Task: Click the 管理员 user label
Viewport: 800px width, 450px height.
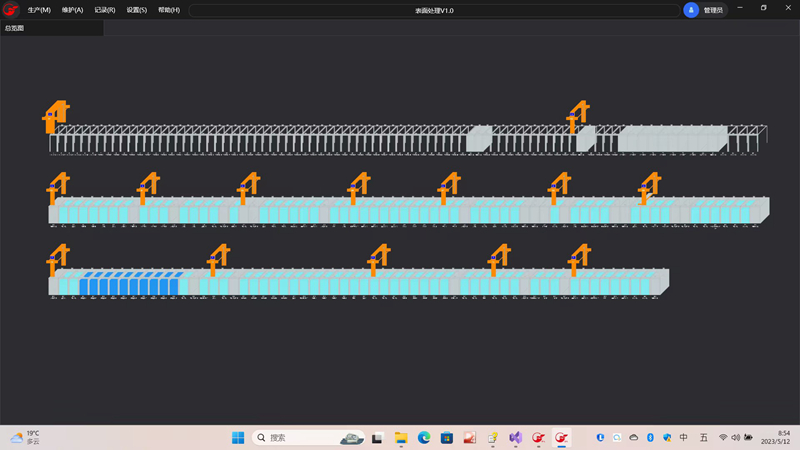Action: (713, 10)
